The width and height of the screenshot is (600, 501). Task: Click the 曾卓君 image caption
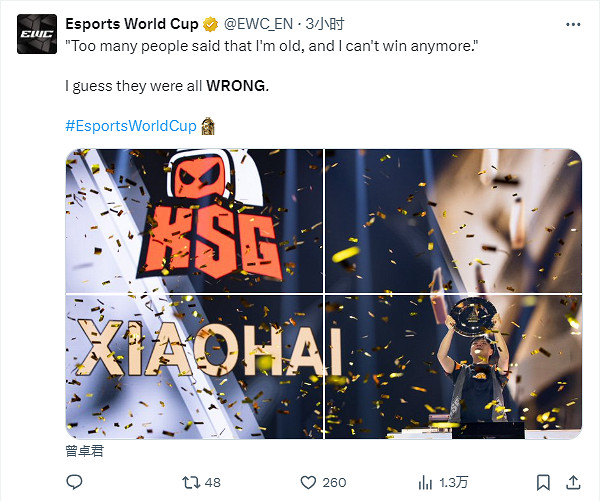[x=85, y=451]
